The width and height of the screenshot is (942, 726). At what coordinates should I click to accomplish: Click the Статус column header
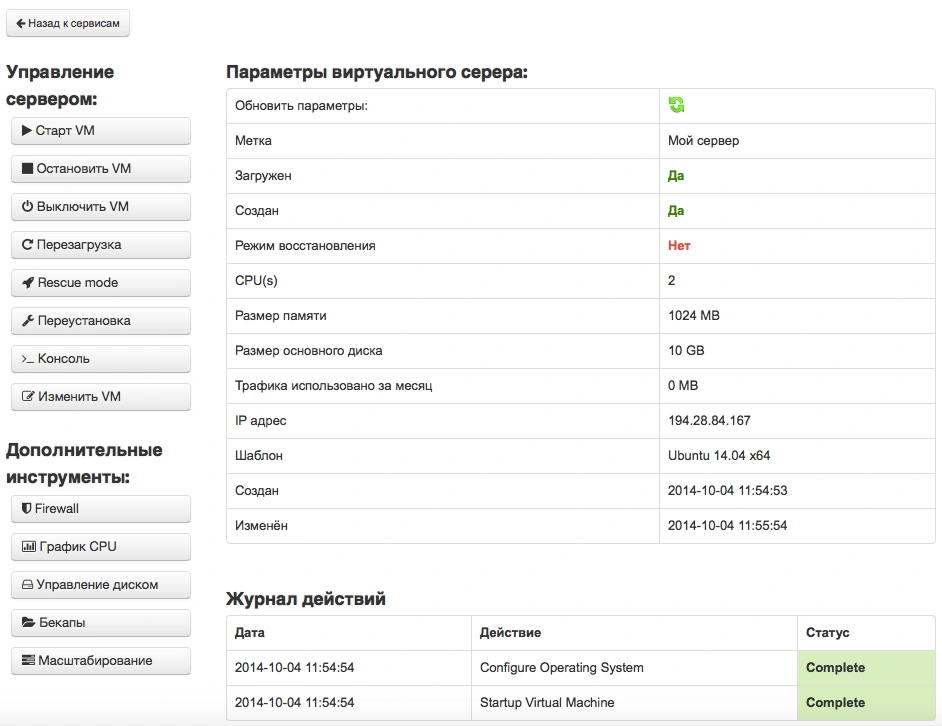(827, 633)
